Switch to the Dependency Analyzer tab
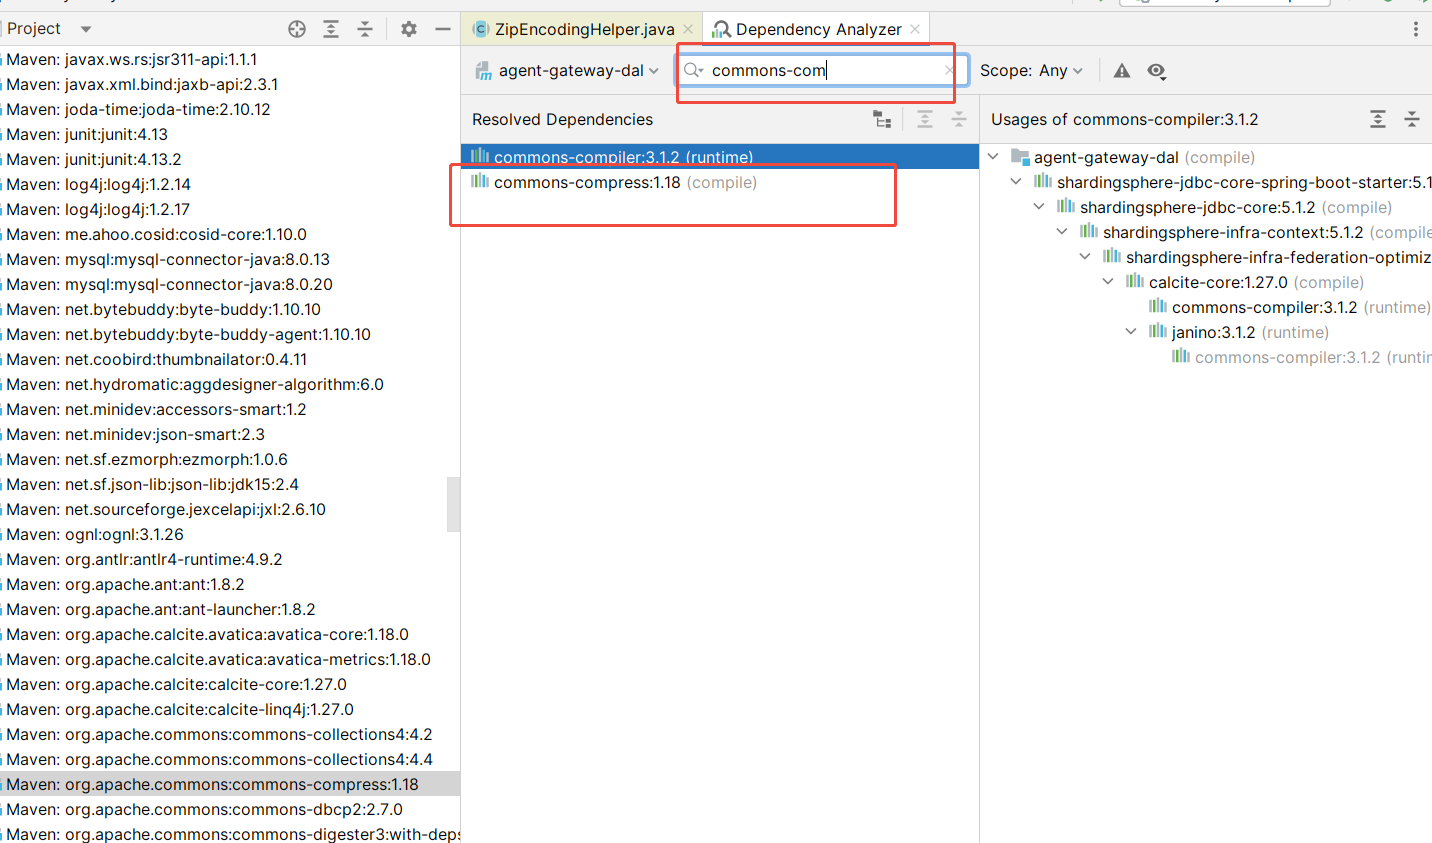Viewport: 1432px width, 843px height. coord(818,29)
